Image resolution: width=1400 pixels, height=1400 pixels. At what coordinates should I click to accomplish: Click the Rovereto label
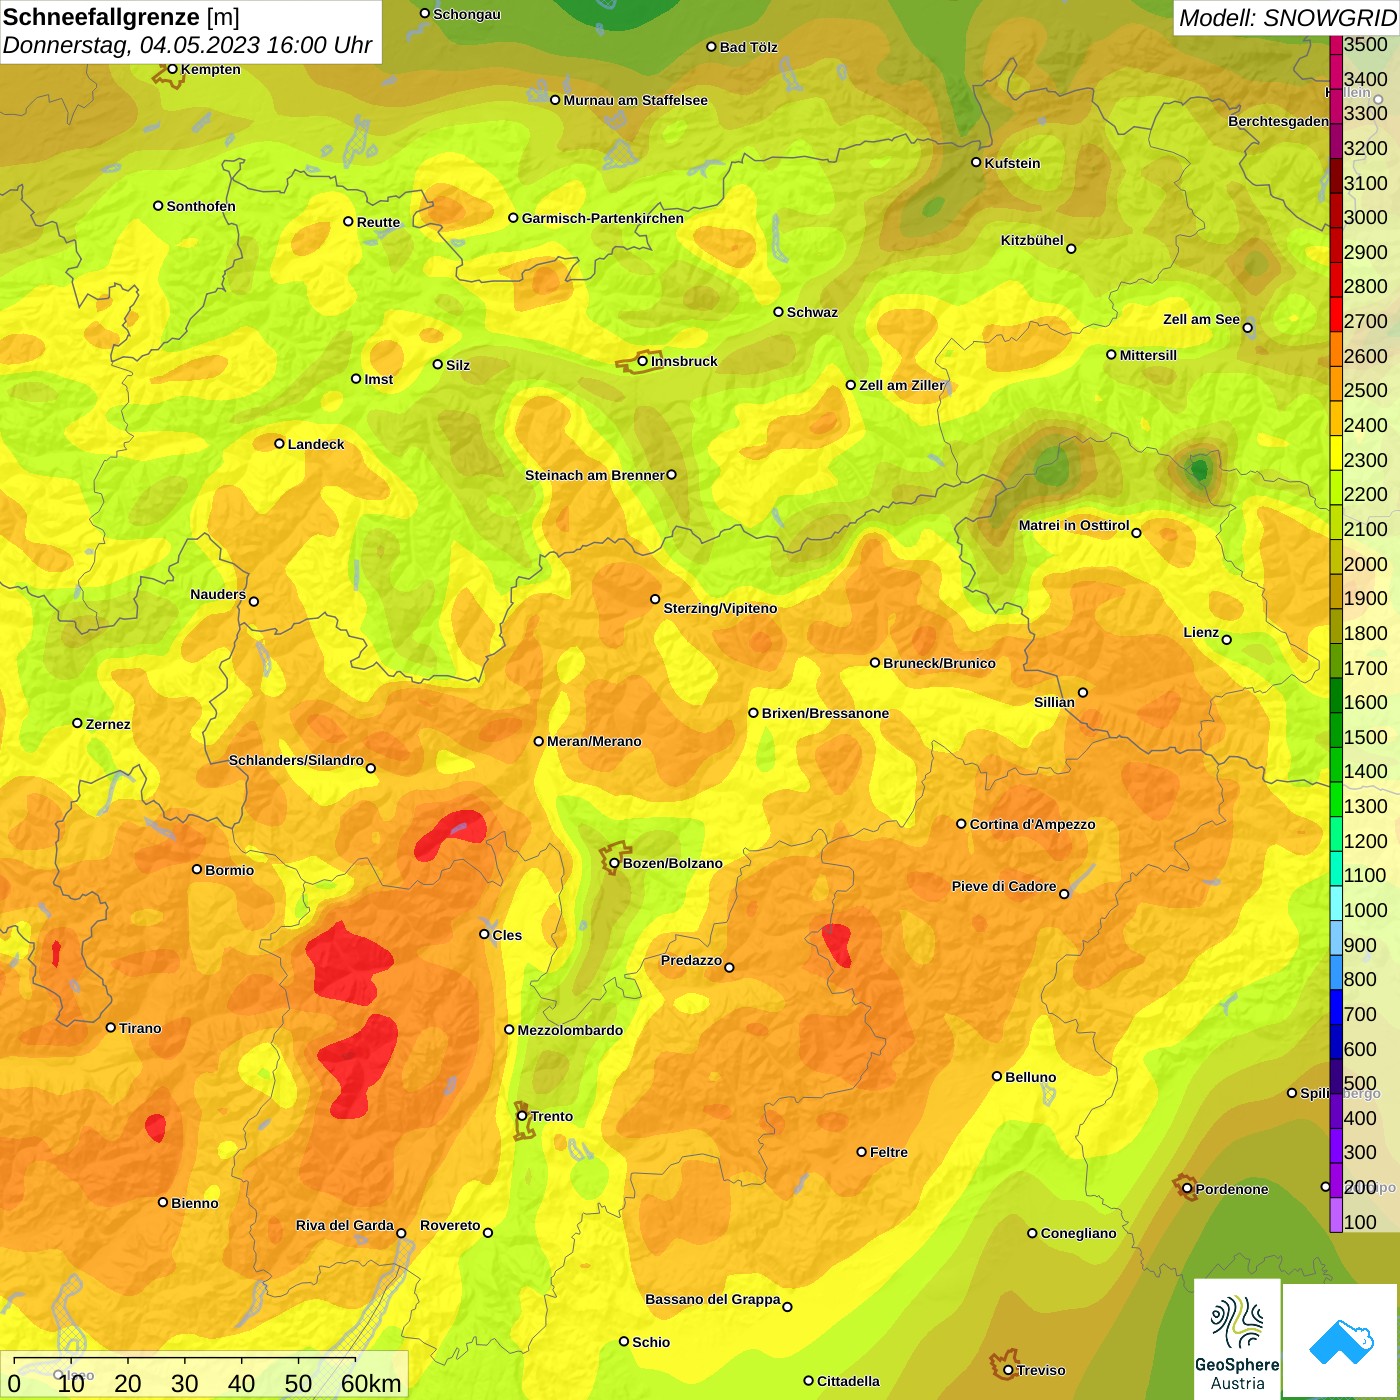[x=450, y=1225]
